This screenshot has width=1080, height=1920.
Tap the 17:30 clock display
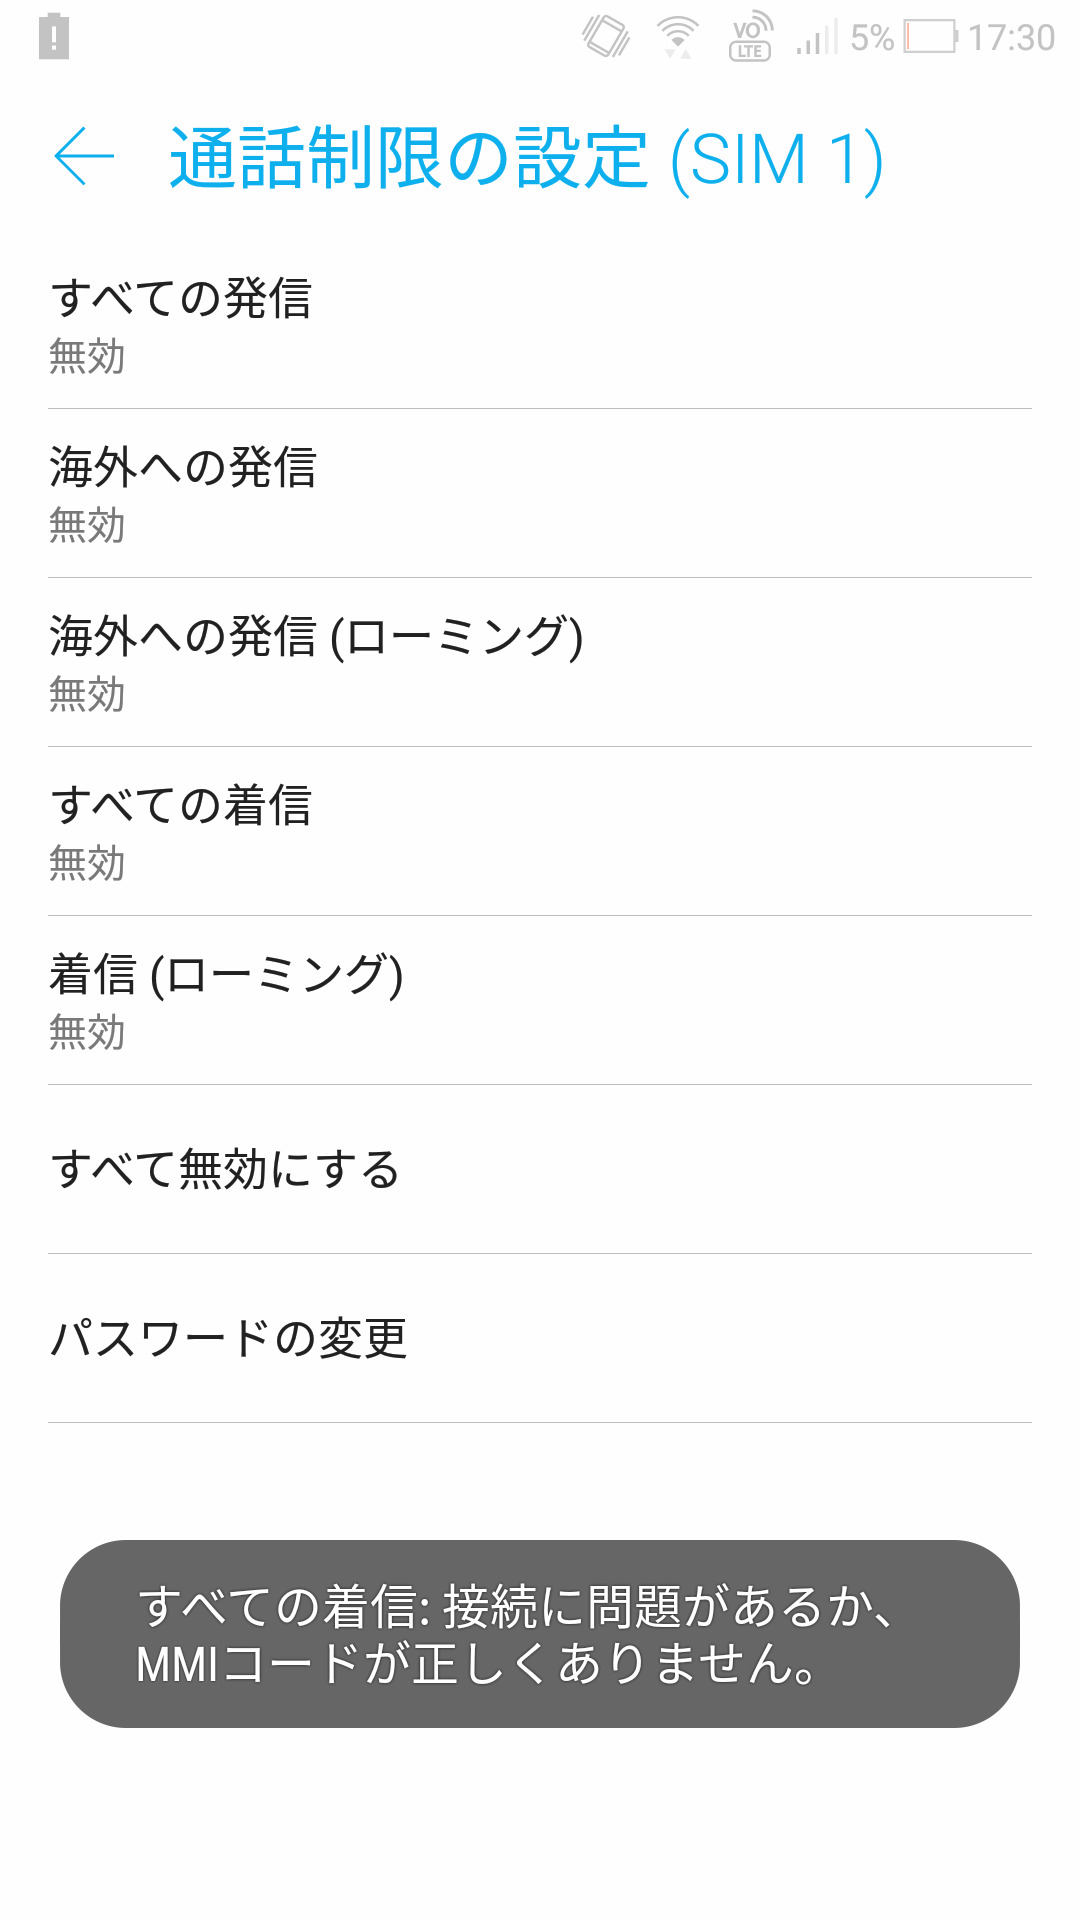click(1011, 38)
